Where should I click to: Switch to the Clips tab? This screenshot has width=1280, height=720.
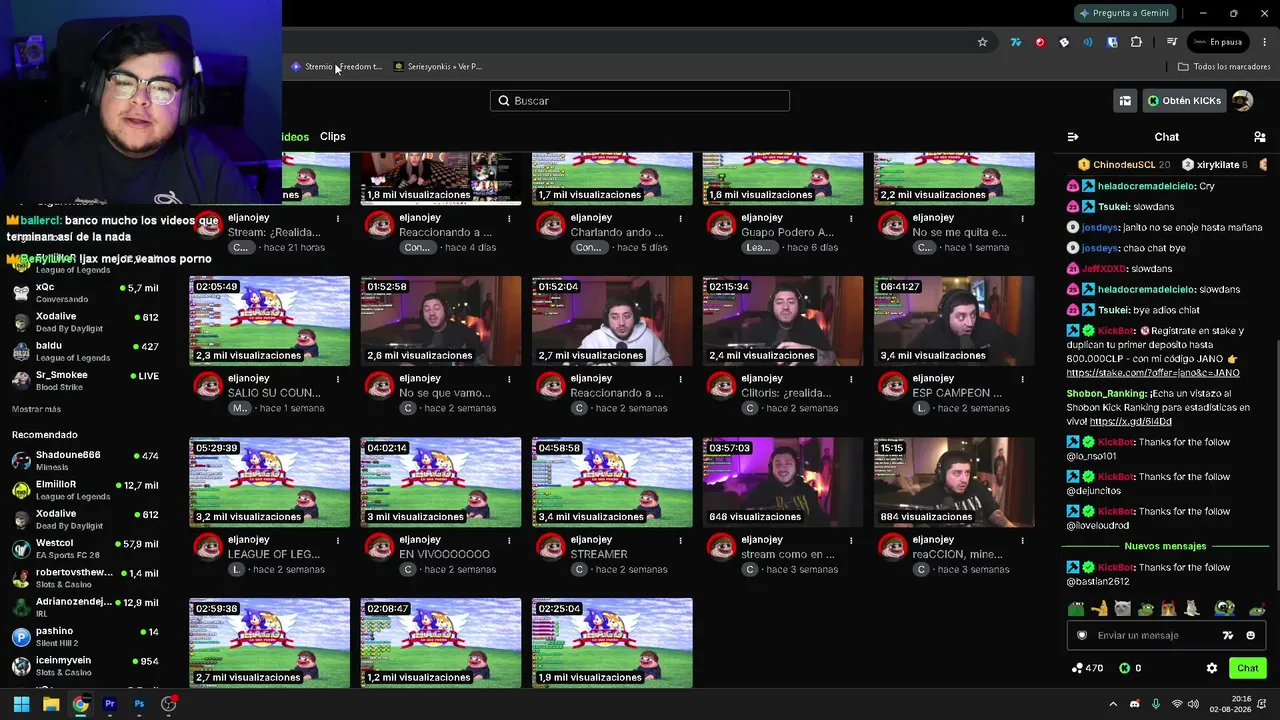tap(333, 137)
